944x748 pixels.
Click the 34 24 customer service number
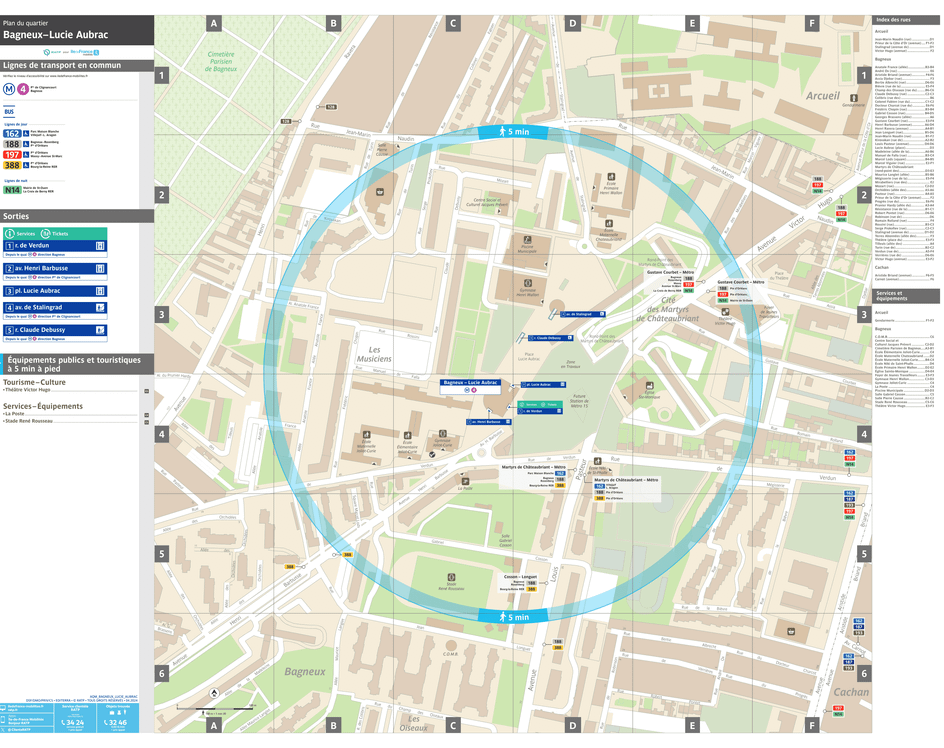73,723
